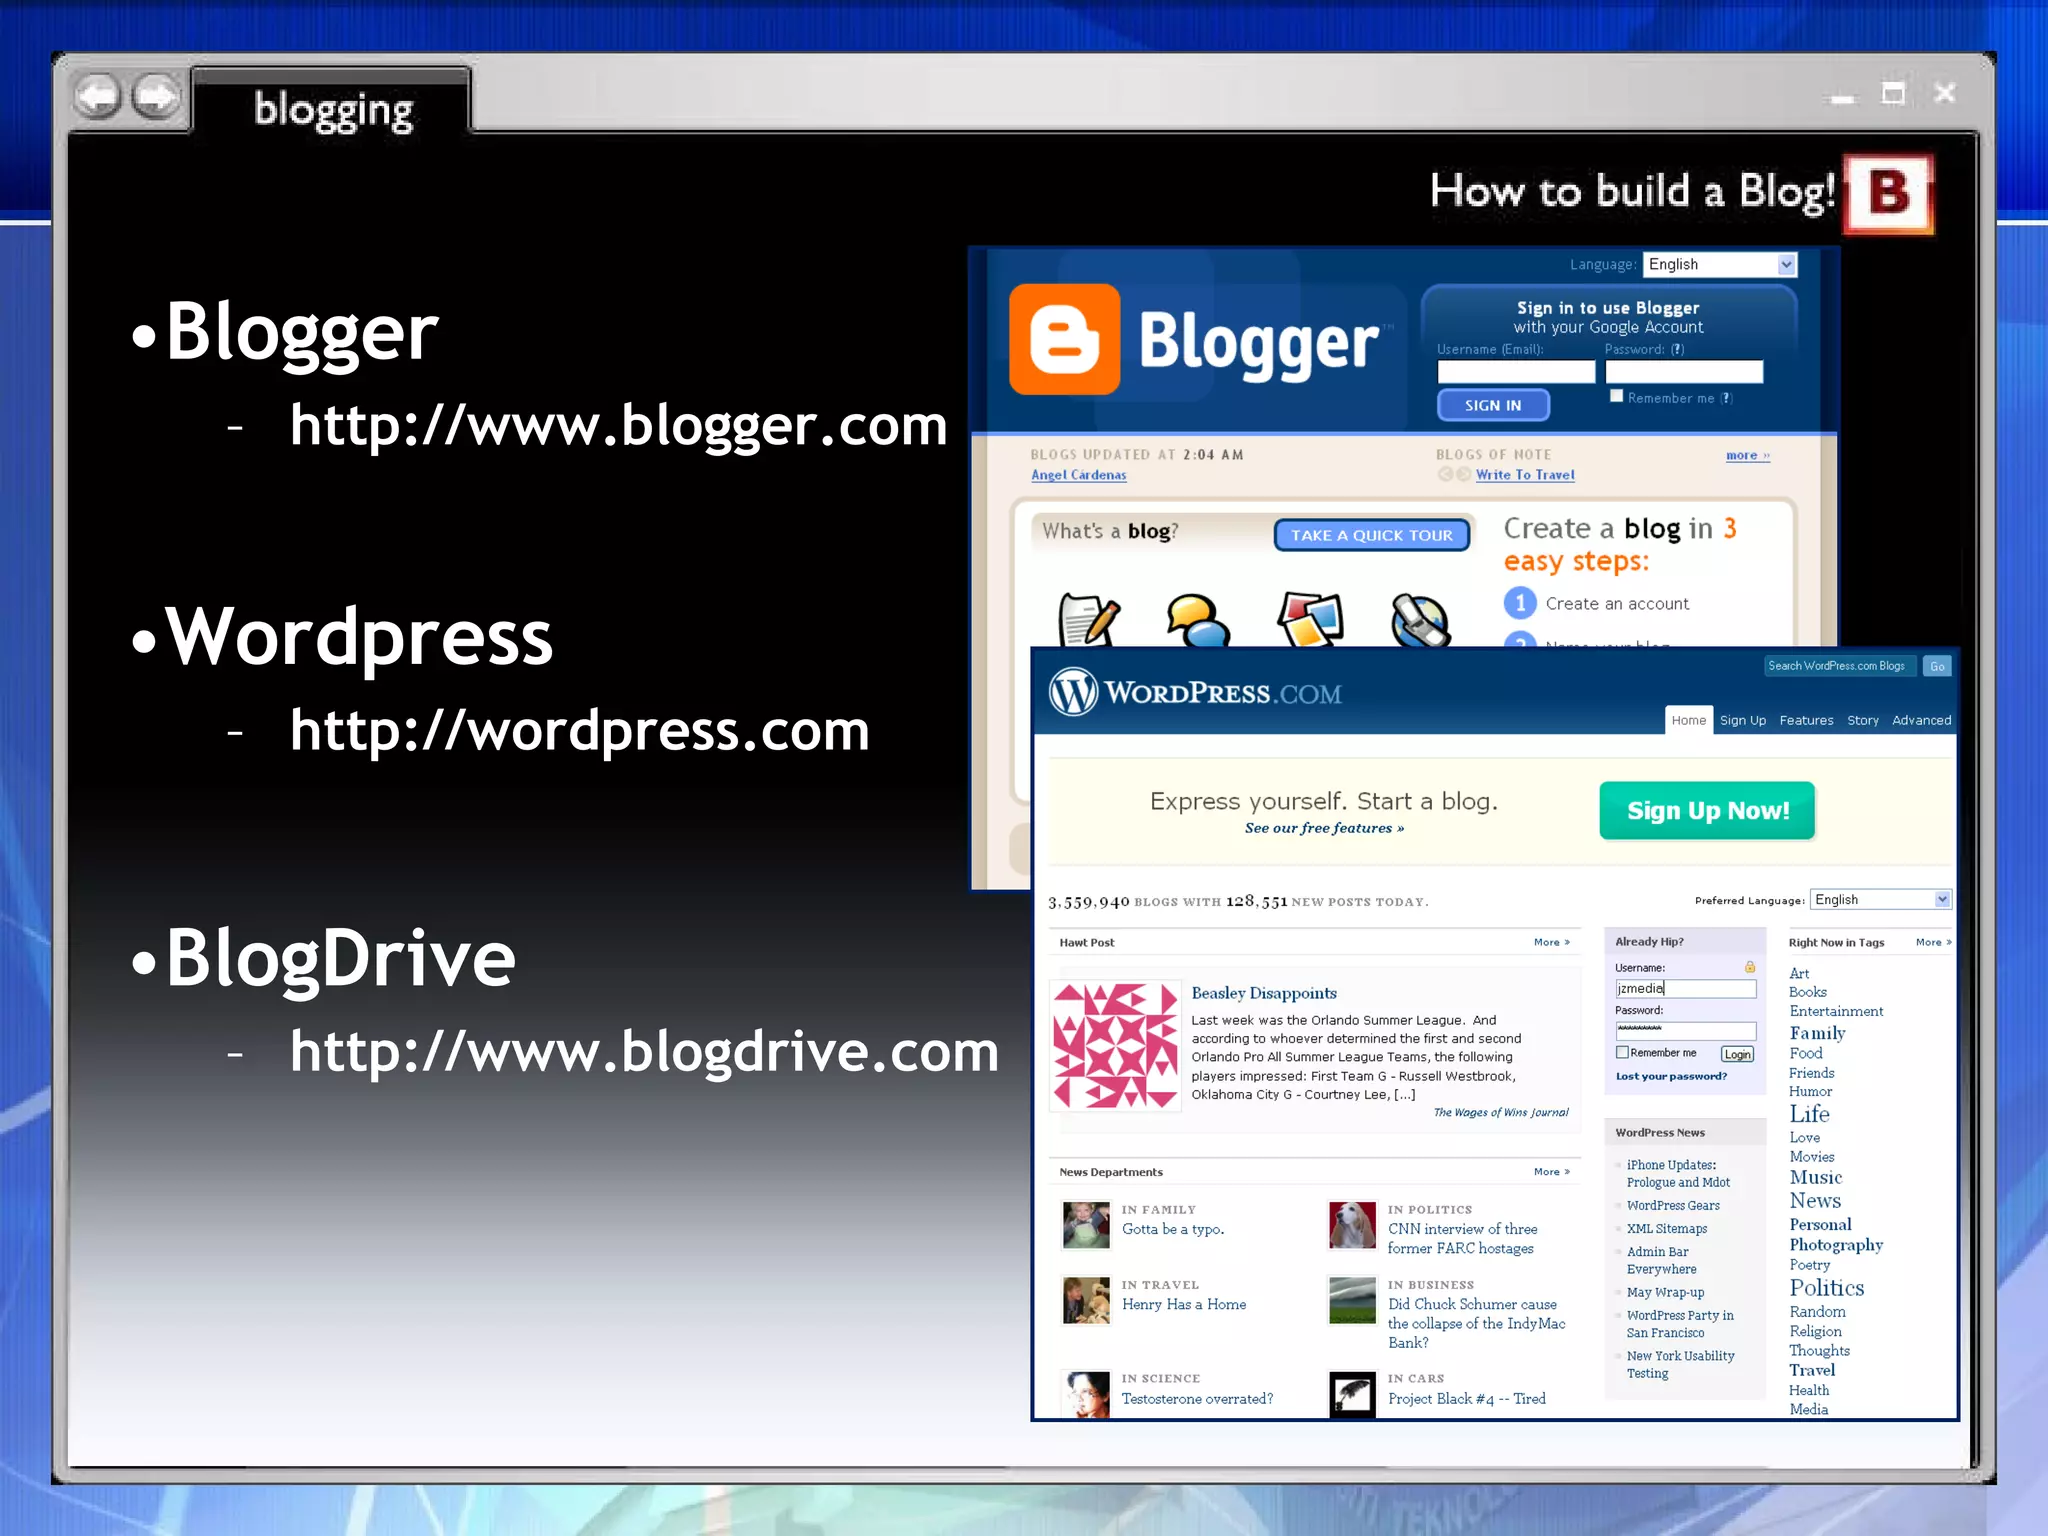Screen dimensions: 2048x1536
Task: Select the WordPress 'Advanced' tab
Action: pyautogui.click(x=1921, y=720)
